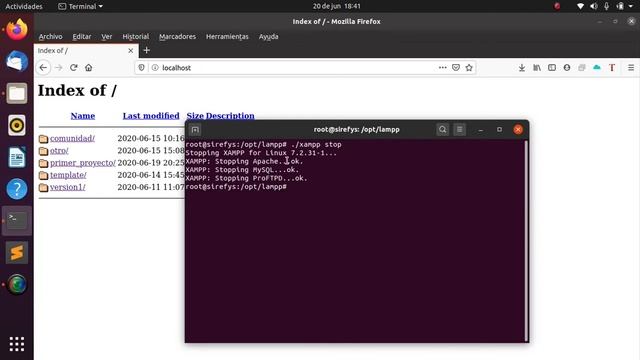Open the template/ folder link
The width and height of the screenshot is (640, 360).
coord(68,175)
